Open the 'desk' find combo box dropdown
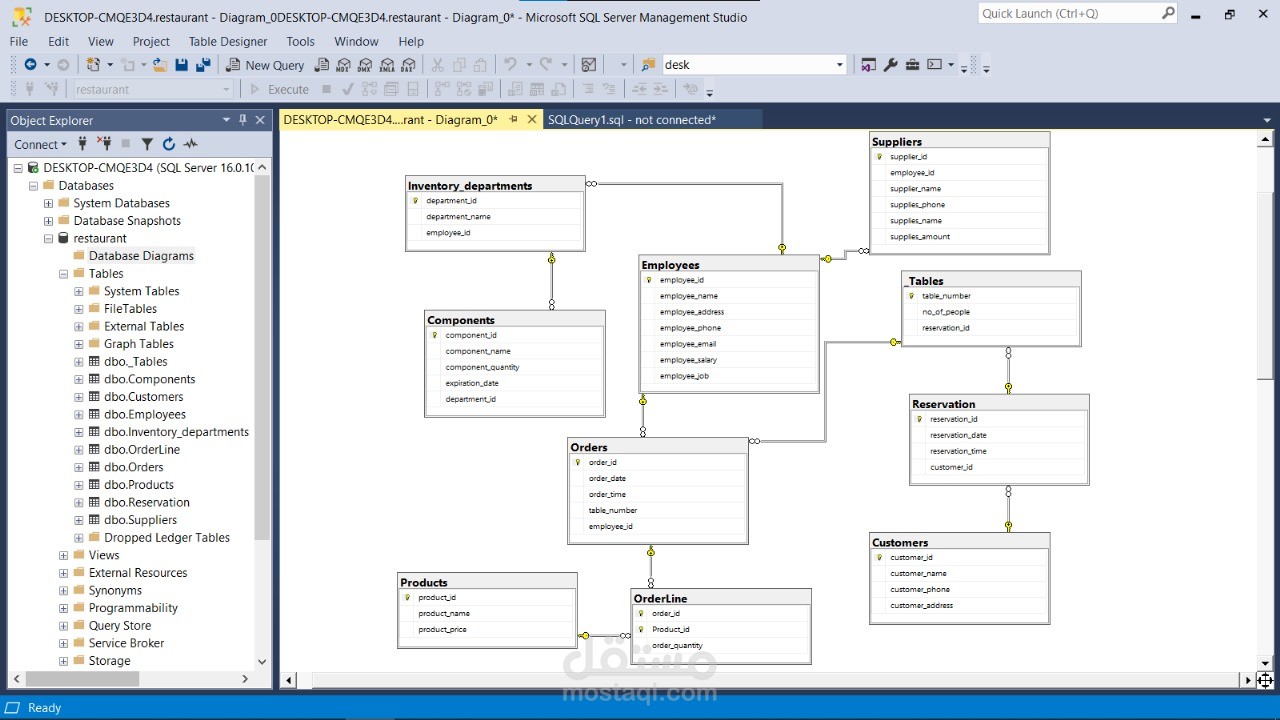The height and width of the screenshot is (720, 1280). (840, 65)
